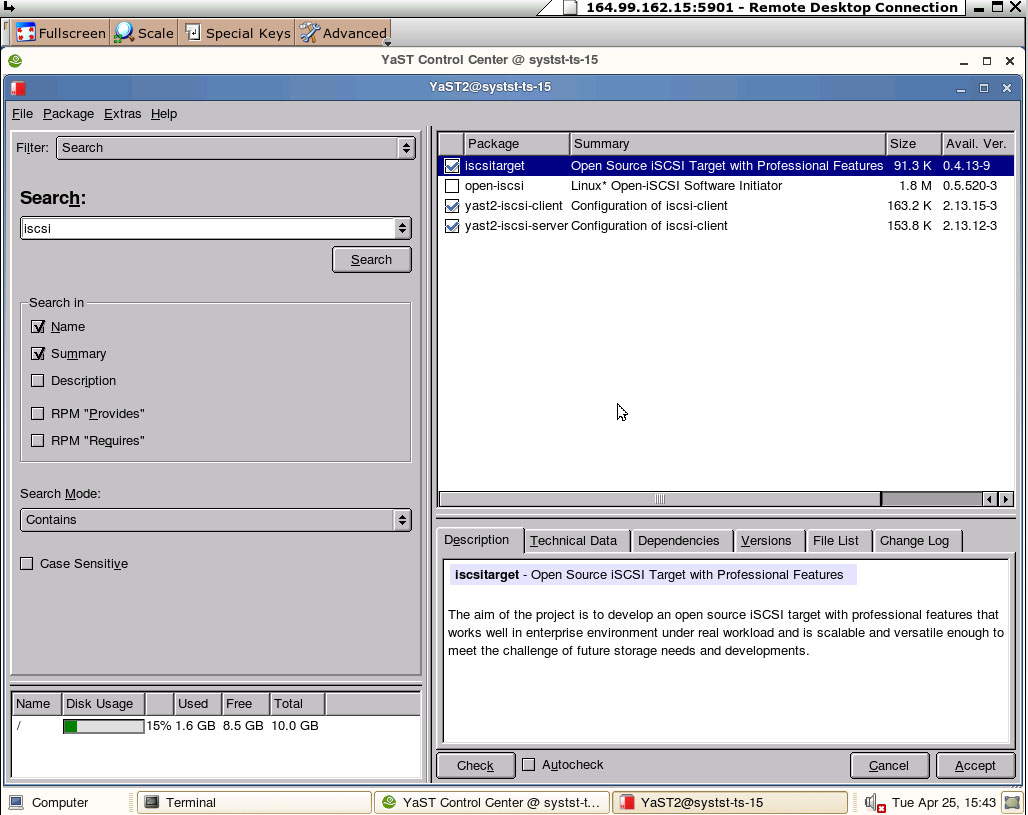
Task: Click the Fullscreen toolbar icon
Action: click(26, 33)
